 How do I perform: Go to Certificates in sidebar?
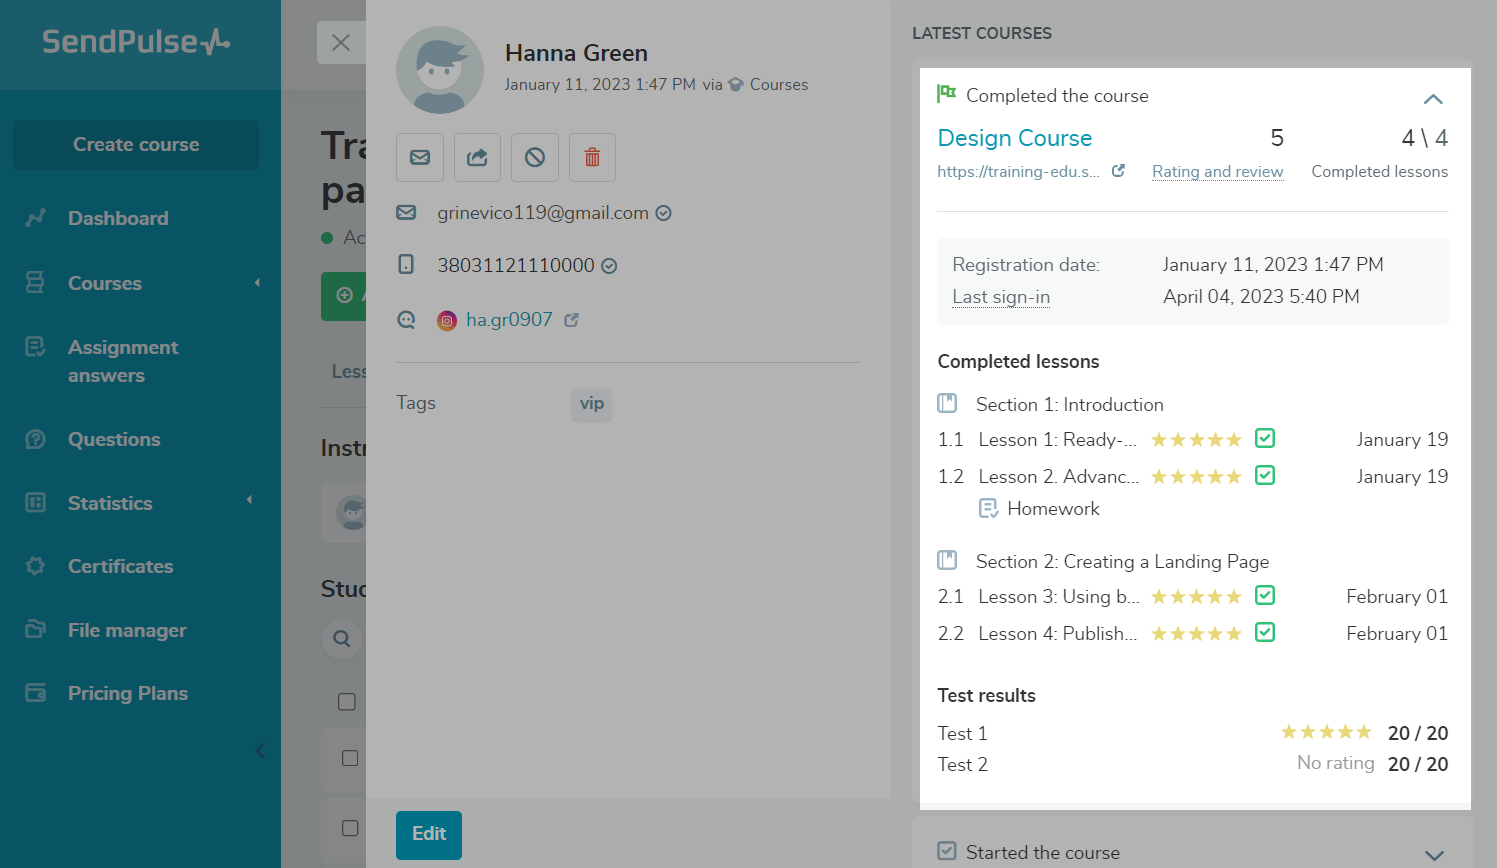[120, 566]
